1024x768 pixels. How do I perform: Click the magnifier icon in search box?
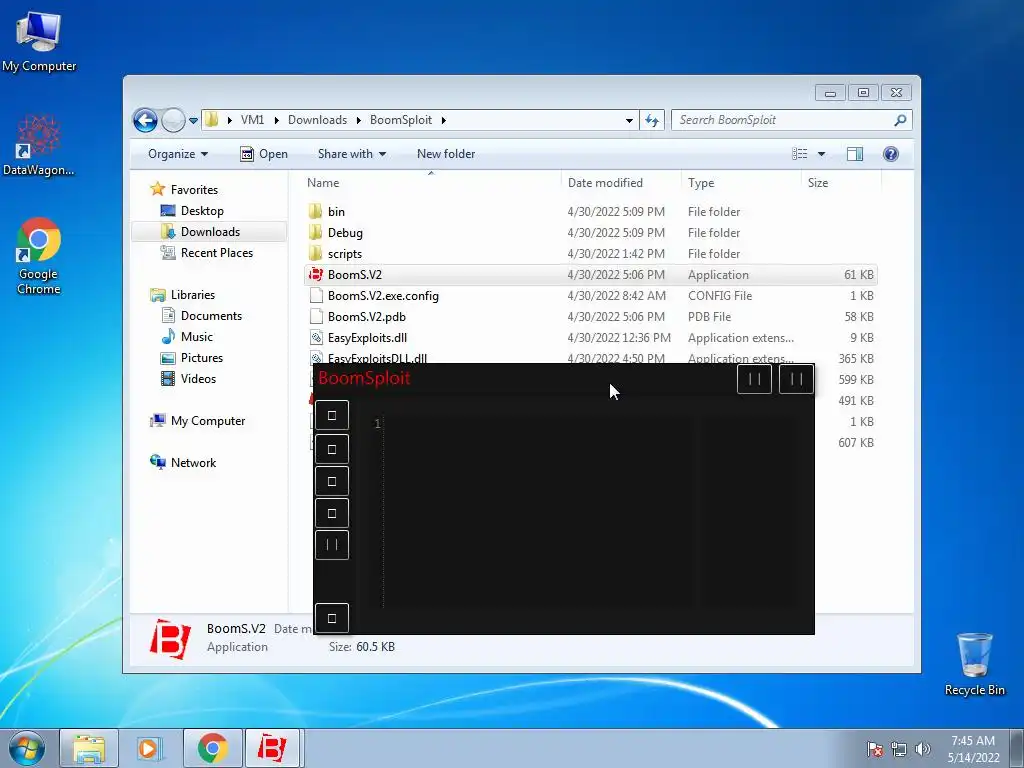[x=900, y=120]
